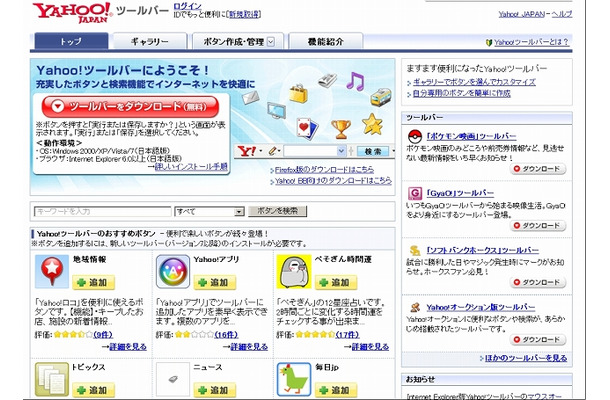
Task: Download the ポケモン映画 toolbar
Action: coord(538,169)
